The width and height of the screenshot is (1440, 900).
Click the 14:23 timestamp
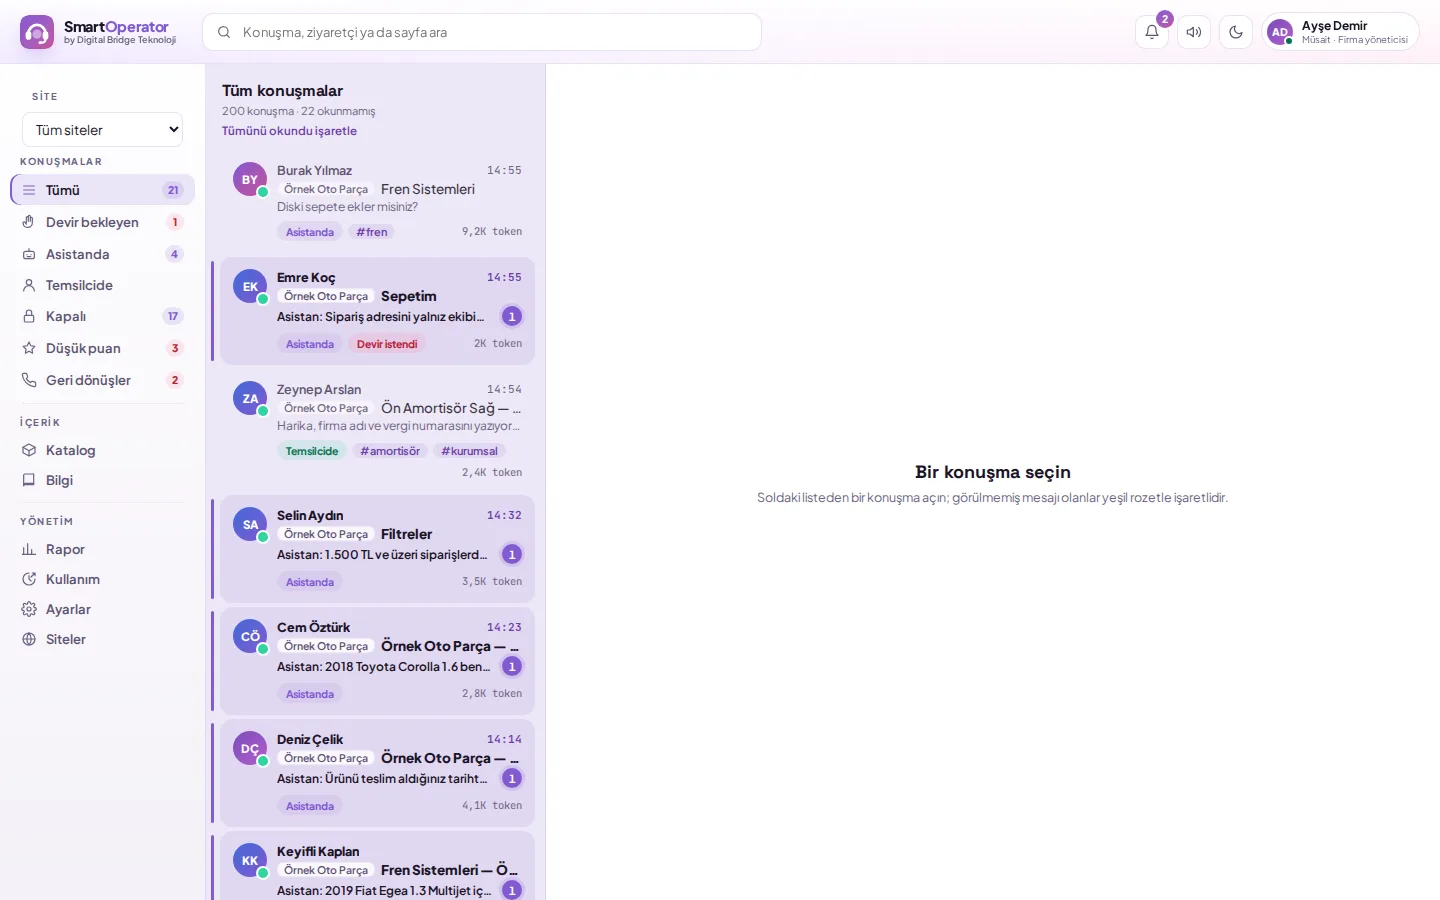(x=504, y=628)
